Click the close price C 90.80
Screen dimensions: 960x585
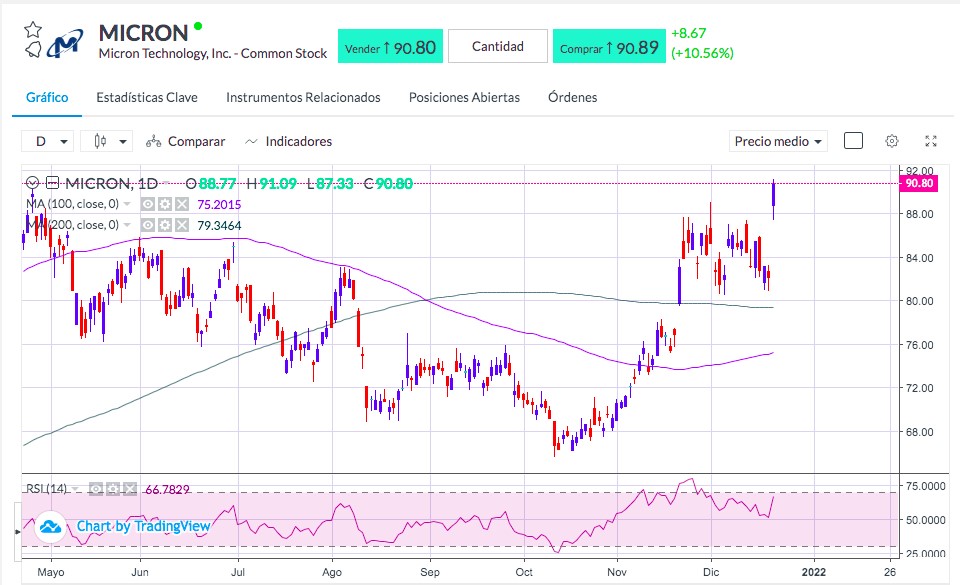pos(388,183)
